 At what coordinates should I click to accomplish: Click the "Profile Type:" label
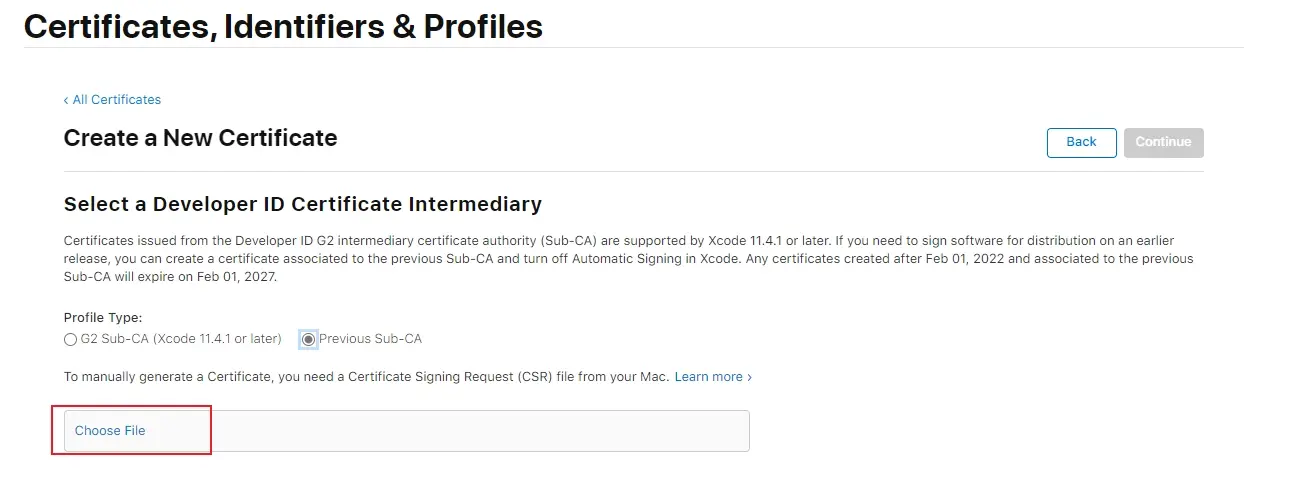103,318
